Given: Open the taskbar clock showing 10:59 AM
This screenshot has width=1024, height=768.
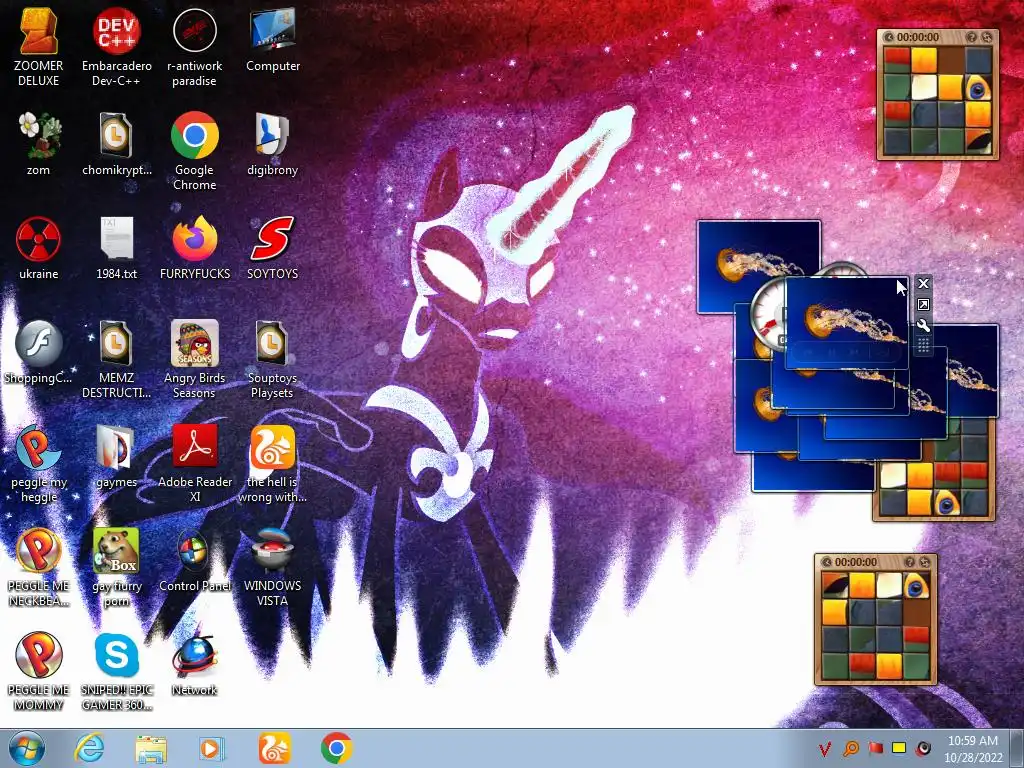Looking at the screenshot, I should coord(973,749).
